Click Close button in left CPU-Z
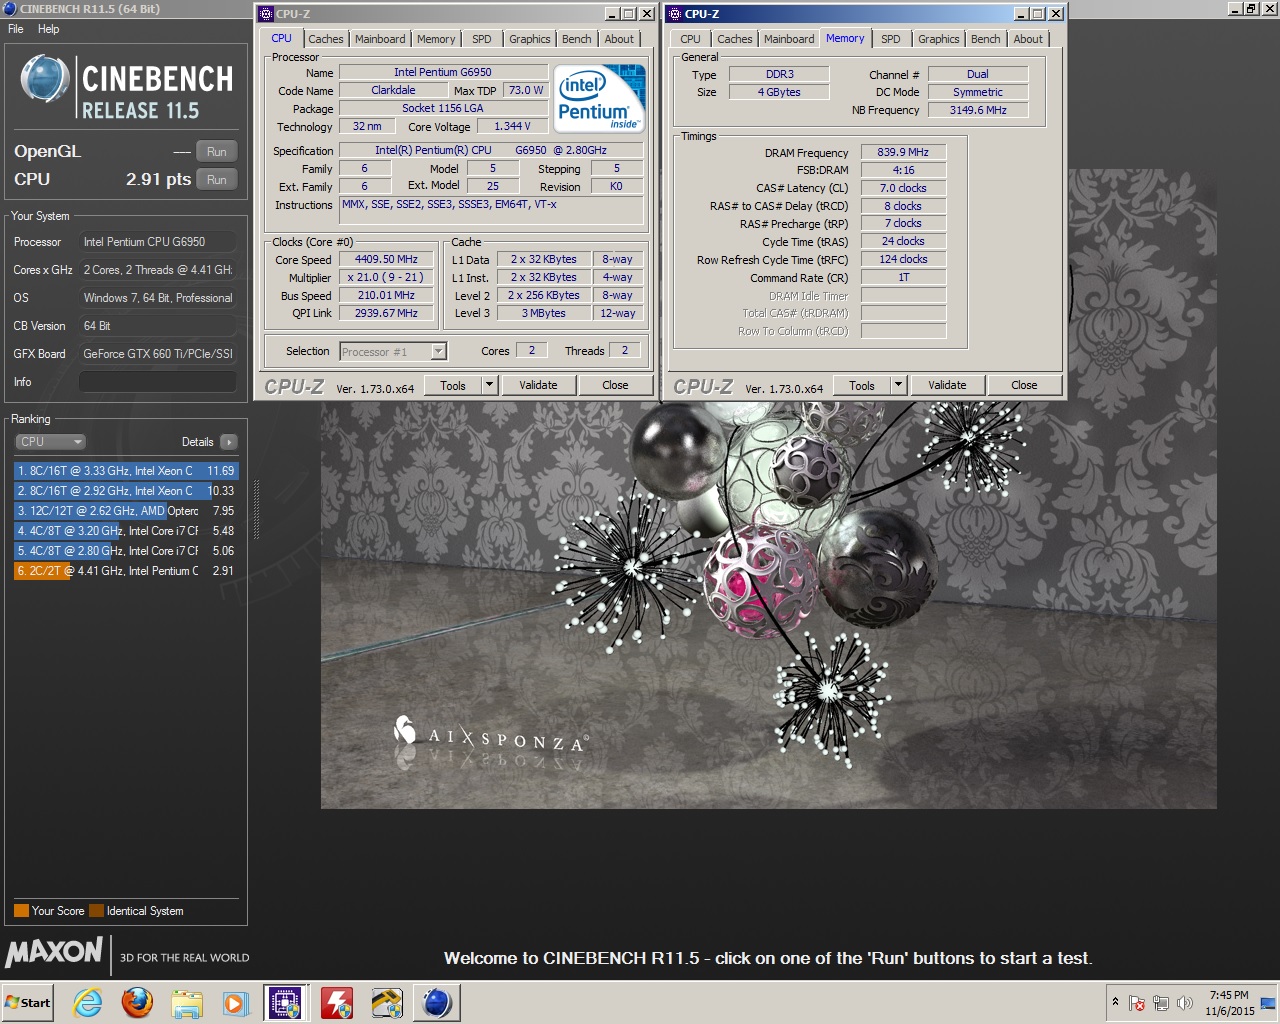This screenshot has width=1280, height=1024. [615, 385]
